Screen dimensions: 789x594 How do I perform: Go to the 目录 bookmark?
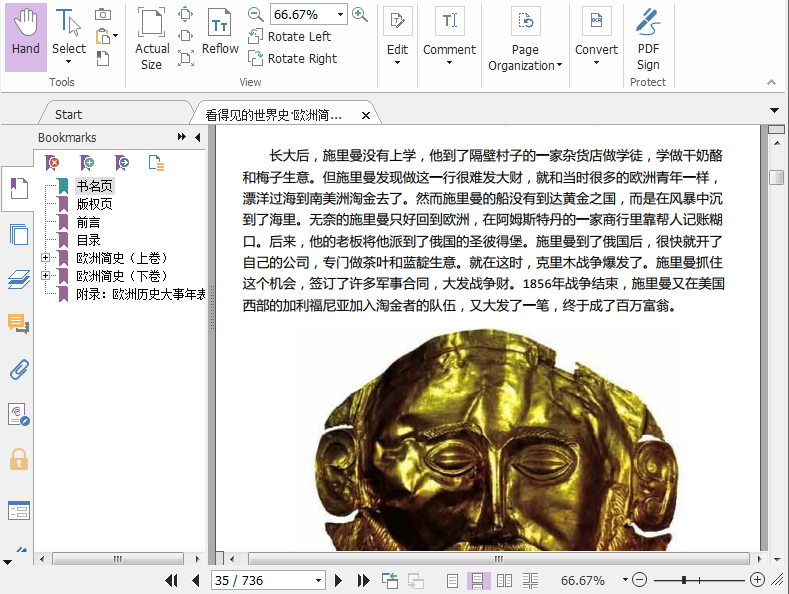[89, 240]
